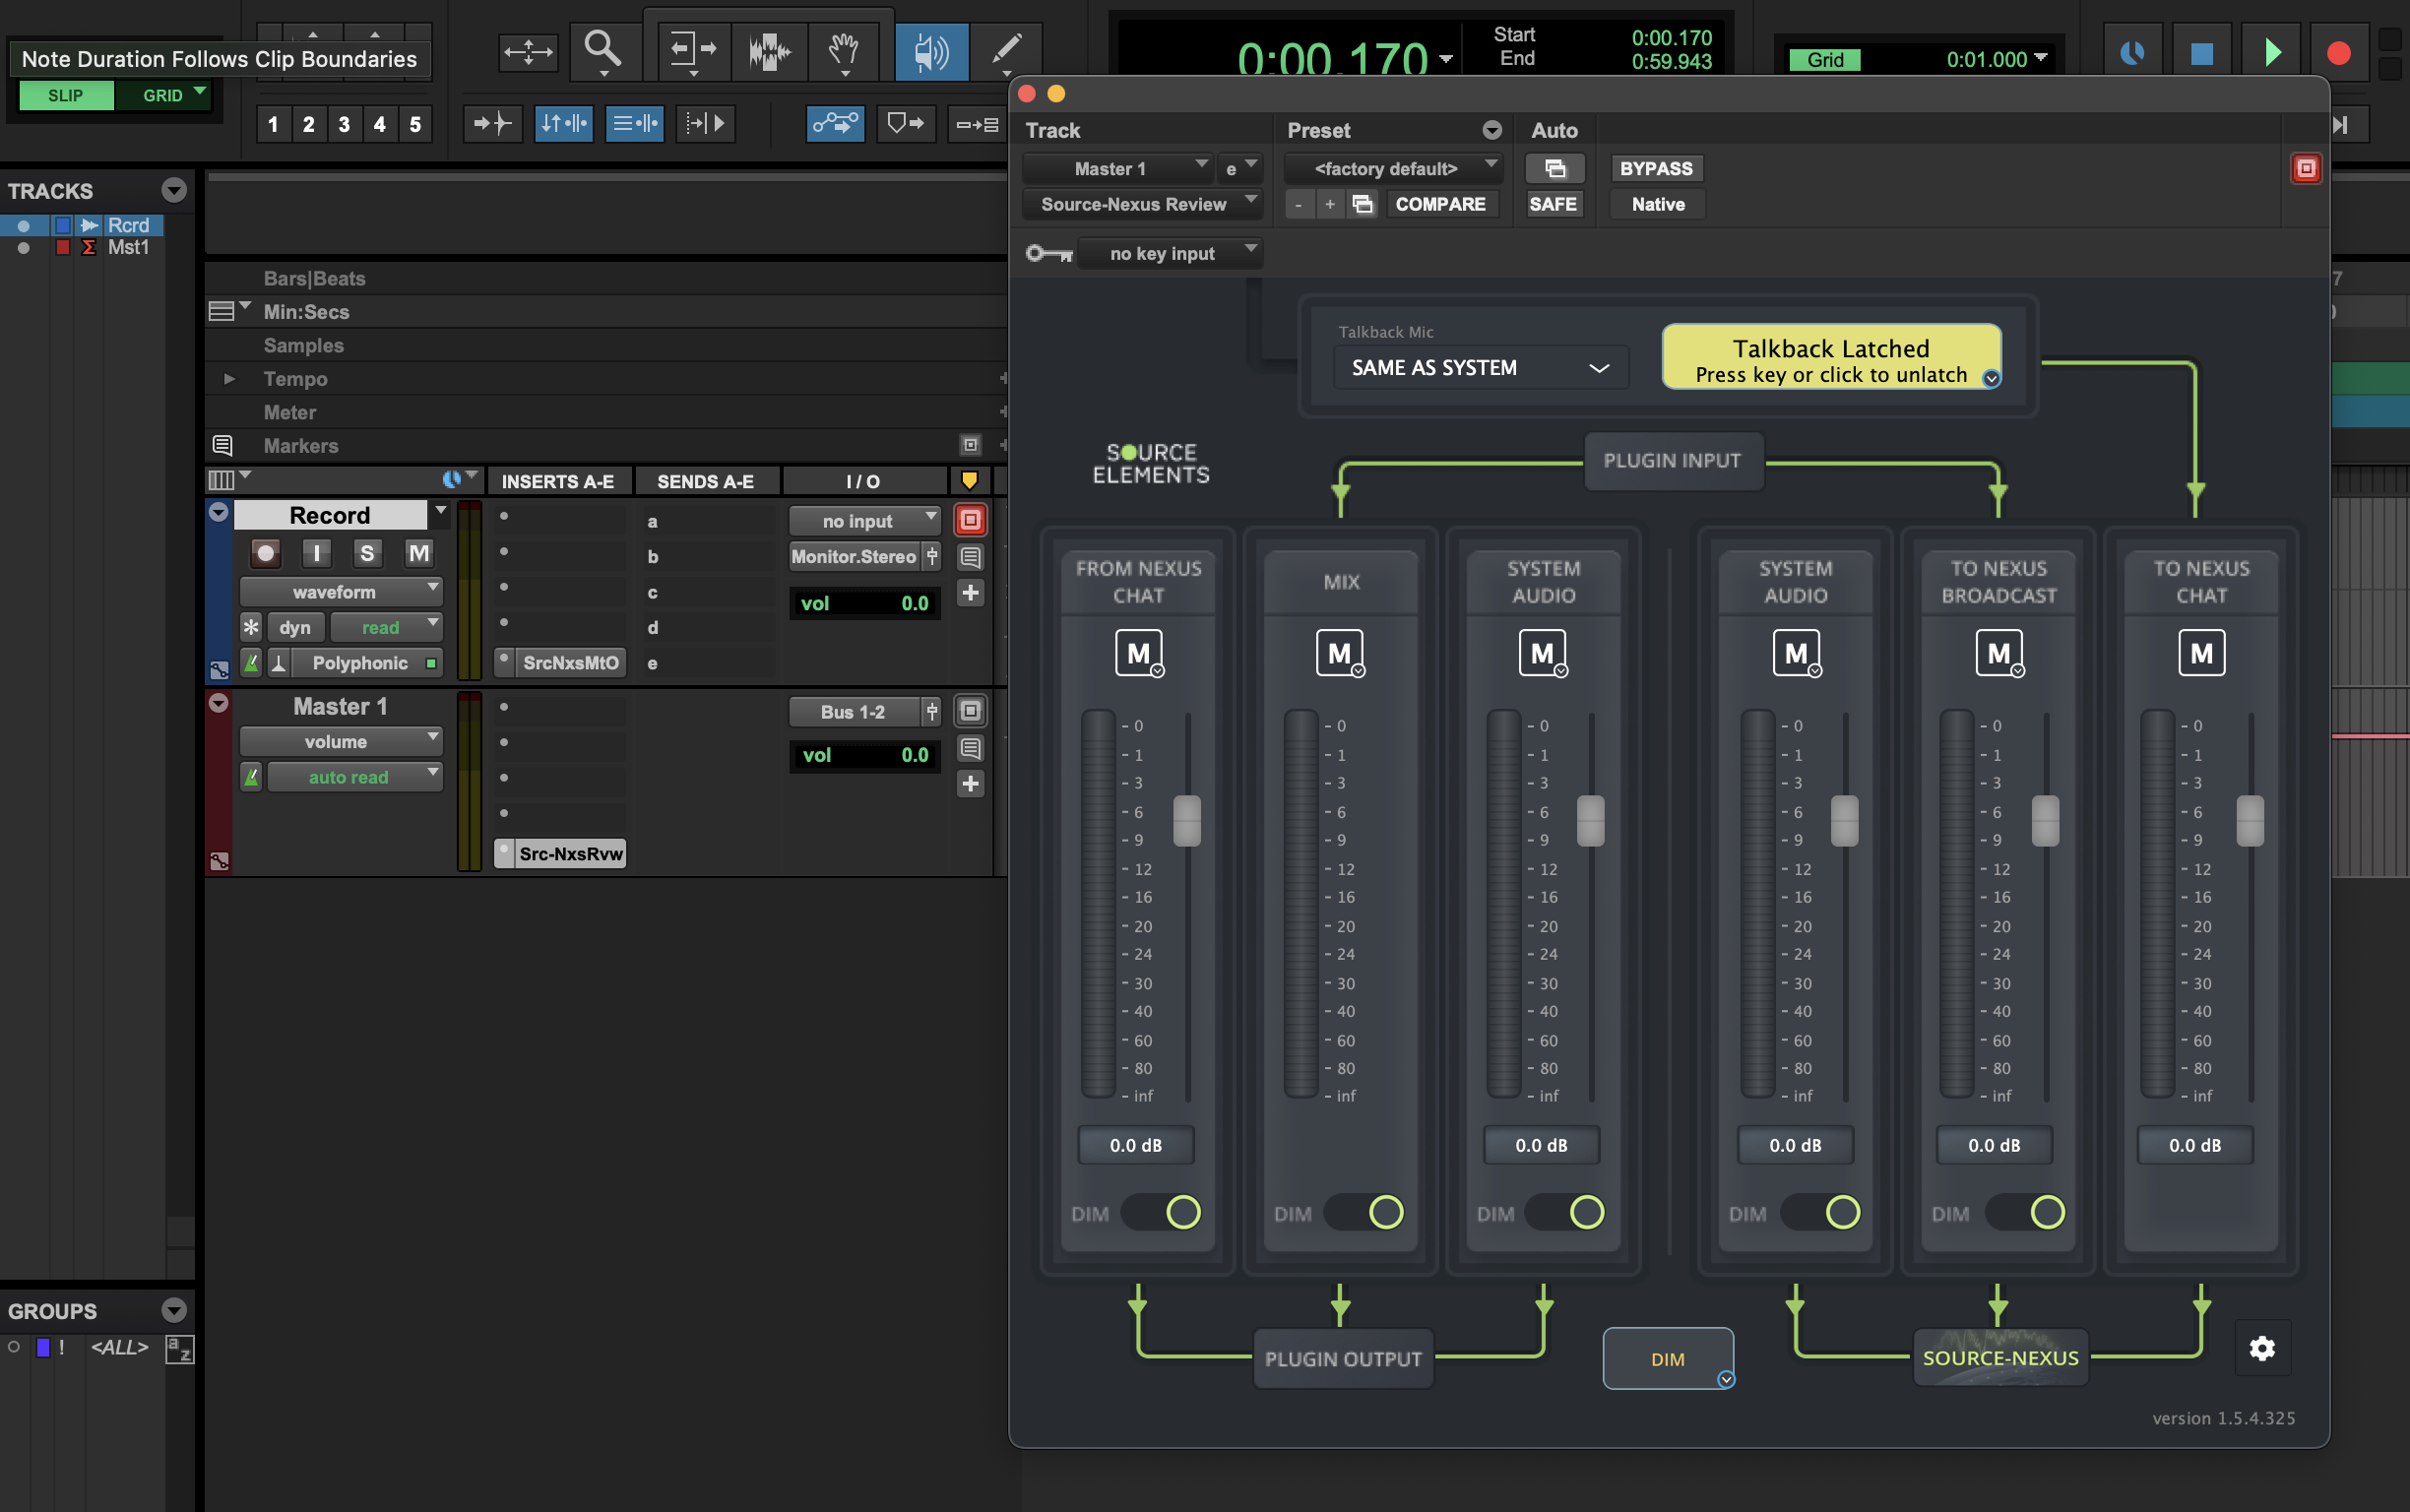Viewport: 2410px width, 1512px height.
Task: Toggle Link Track and Edit Selection
Action: point(634,124)
